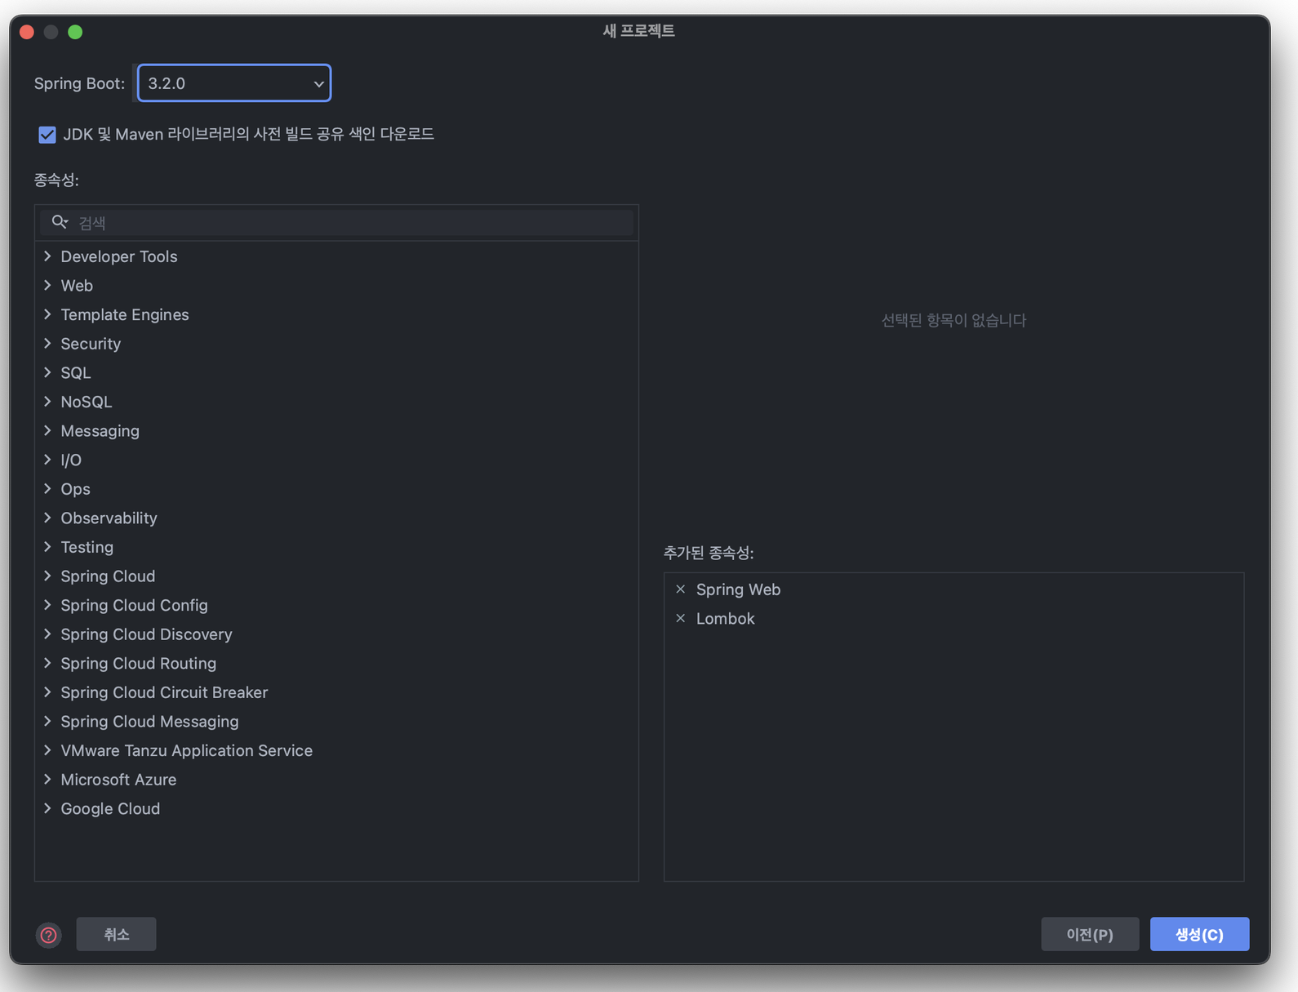Select the SQL row label
1298x992 pixels.
[x=76, y=373]
